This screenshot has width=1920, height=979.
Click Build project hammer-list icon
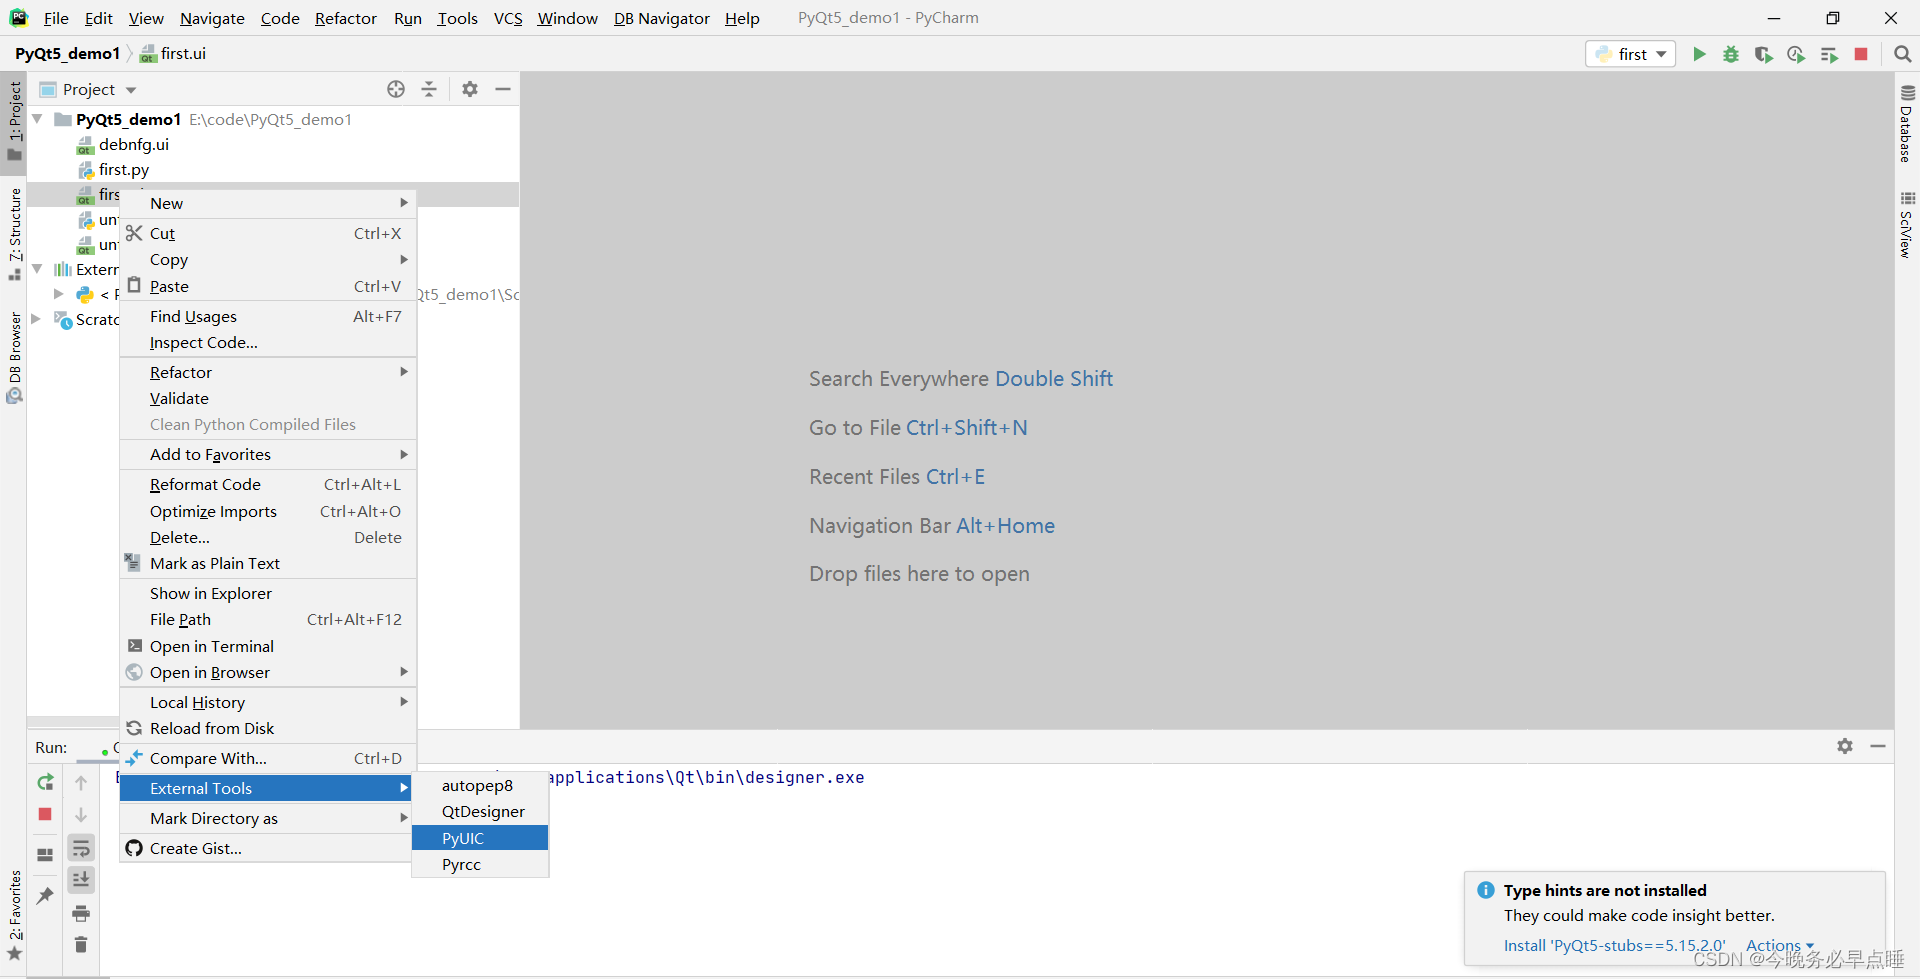tap(1829, 54)
